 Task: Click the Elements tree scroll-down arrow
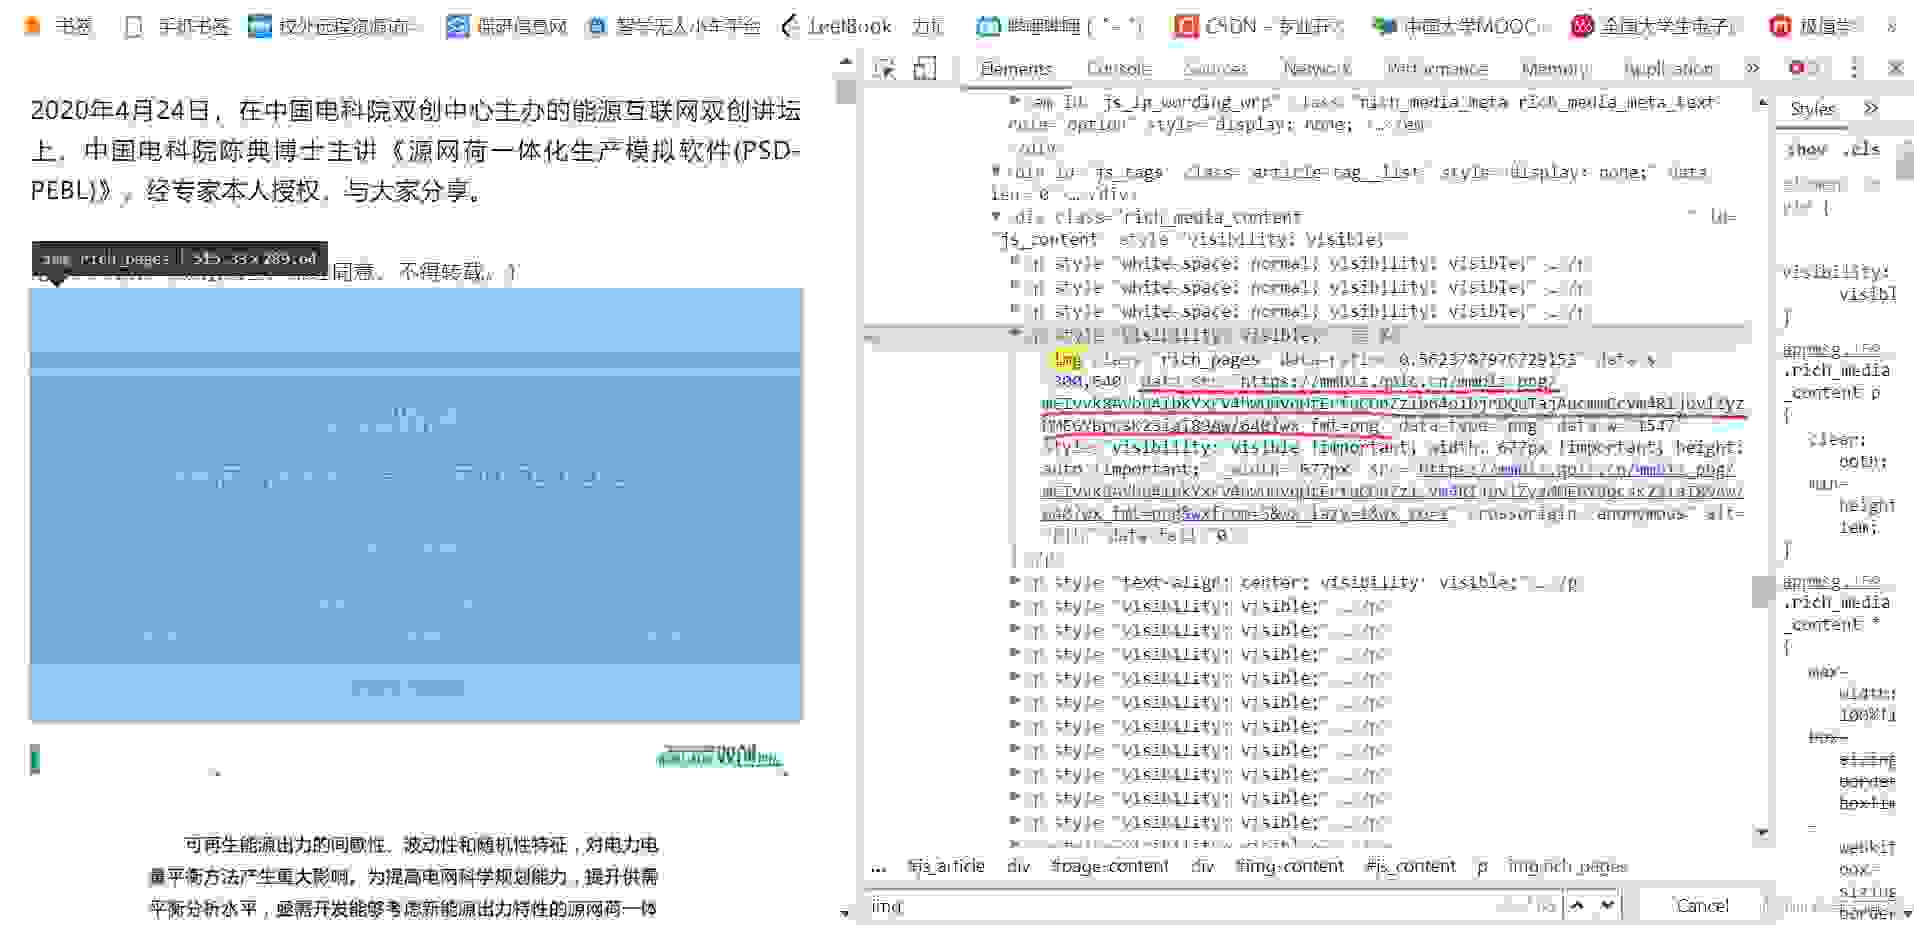[x=1762, y=832]
